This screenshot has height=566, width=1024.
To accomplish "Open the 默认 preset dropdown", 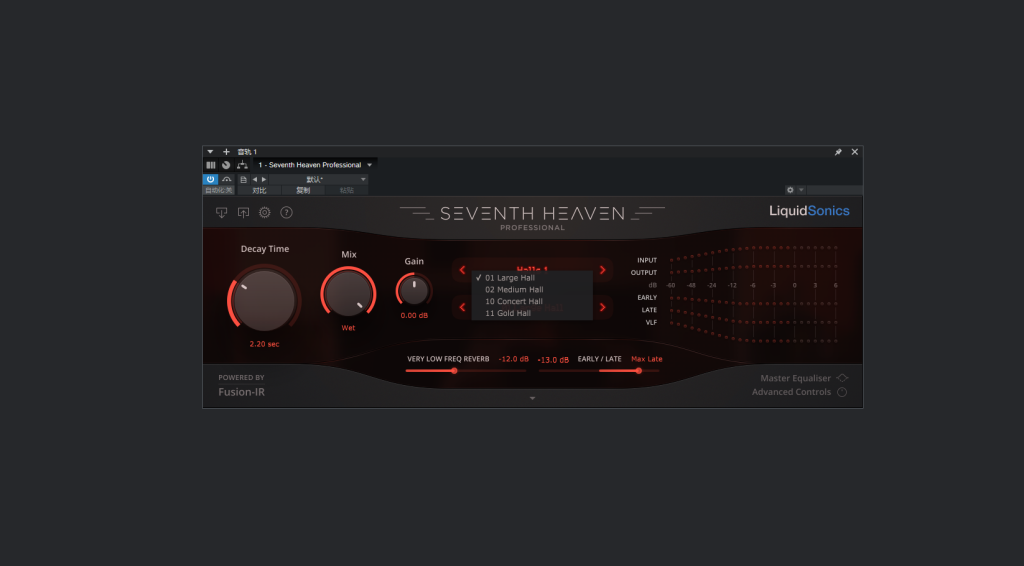I will 319,180.
